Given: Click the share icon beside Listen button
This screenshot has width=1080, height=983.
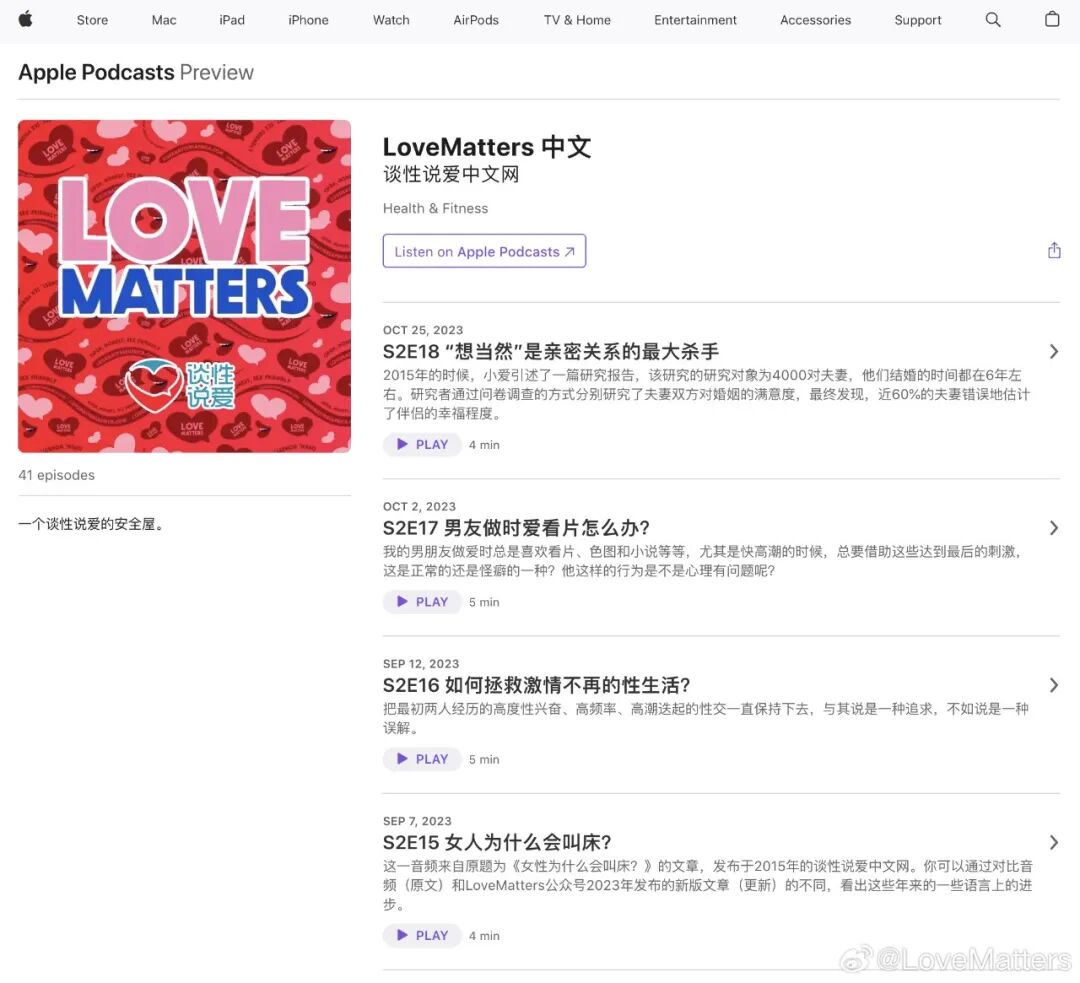Looking at the screenshot, I should coord(1054,250).
